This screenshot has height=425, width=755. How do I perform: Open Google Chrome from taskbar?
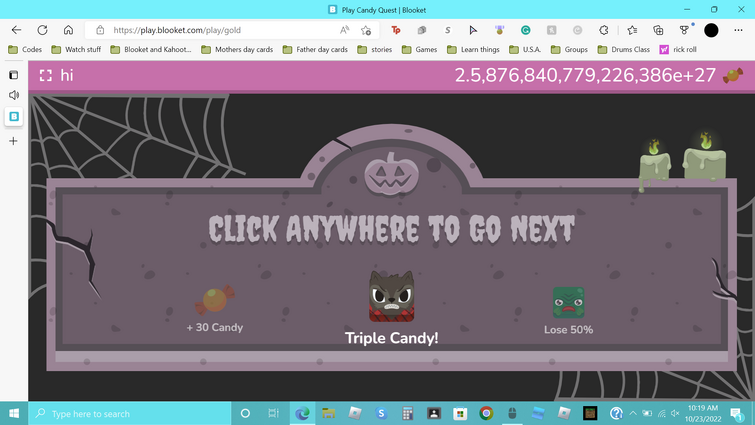pos(486,413)
